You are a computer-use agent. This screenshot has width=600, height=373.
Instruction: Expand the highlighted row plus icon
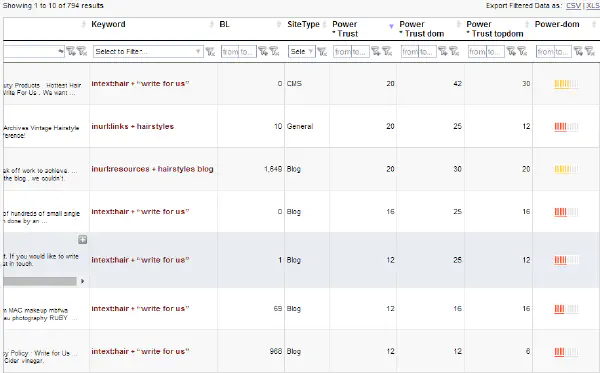pos(82,239)
